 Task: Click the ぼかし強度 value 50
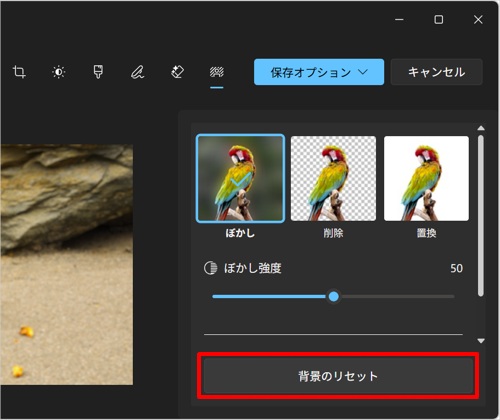tap(456, 268)
